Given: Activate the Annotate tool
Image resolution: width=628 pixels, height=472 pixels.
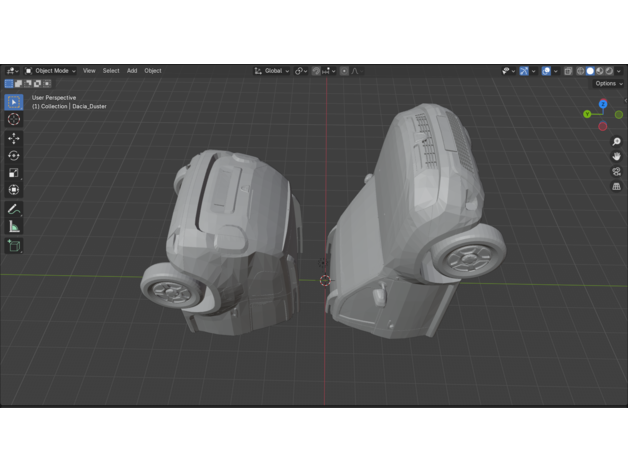Looking at the screenshot, I should 14,209.
